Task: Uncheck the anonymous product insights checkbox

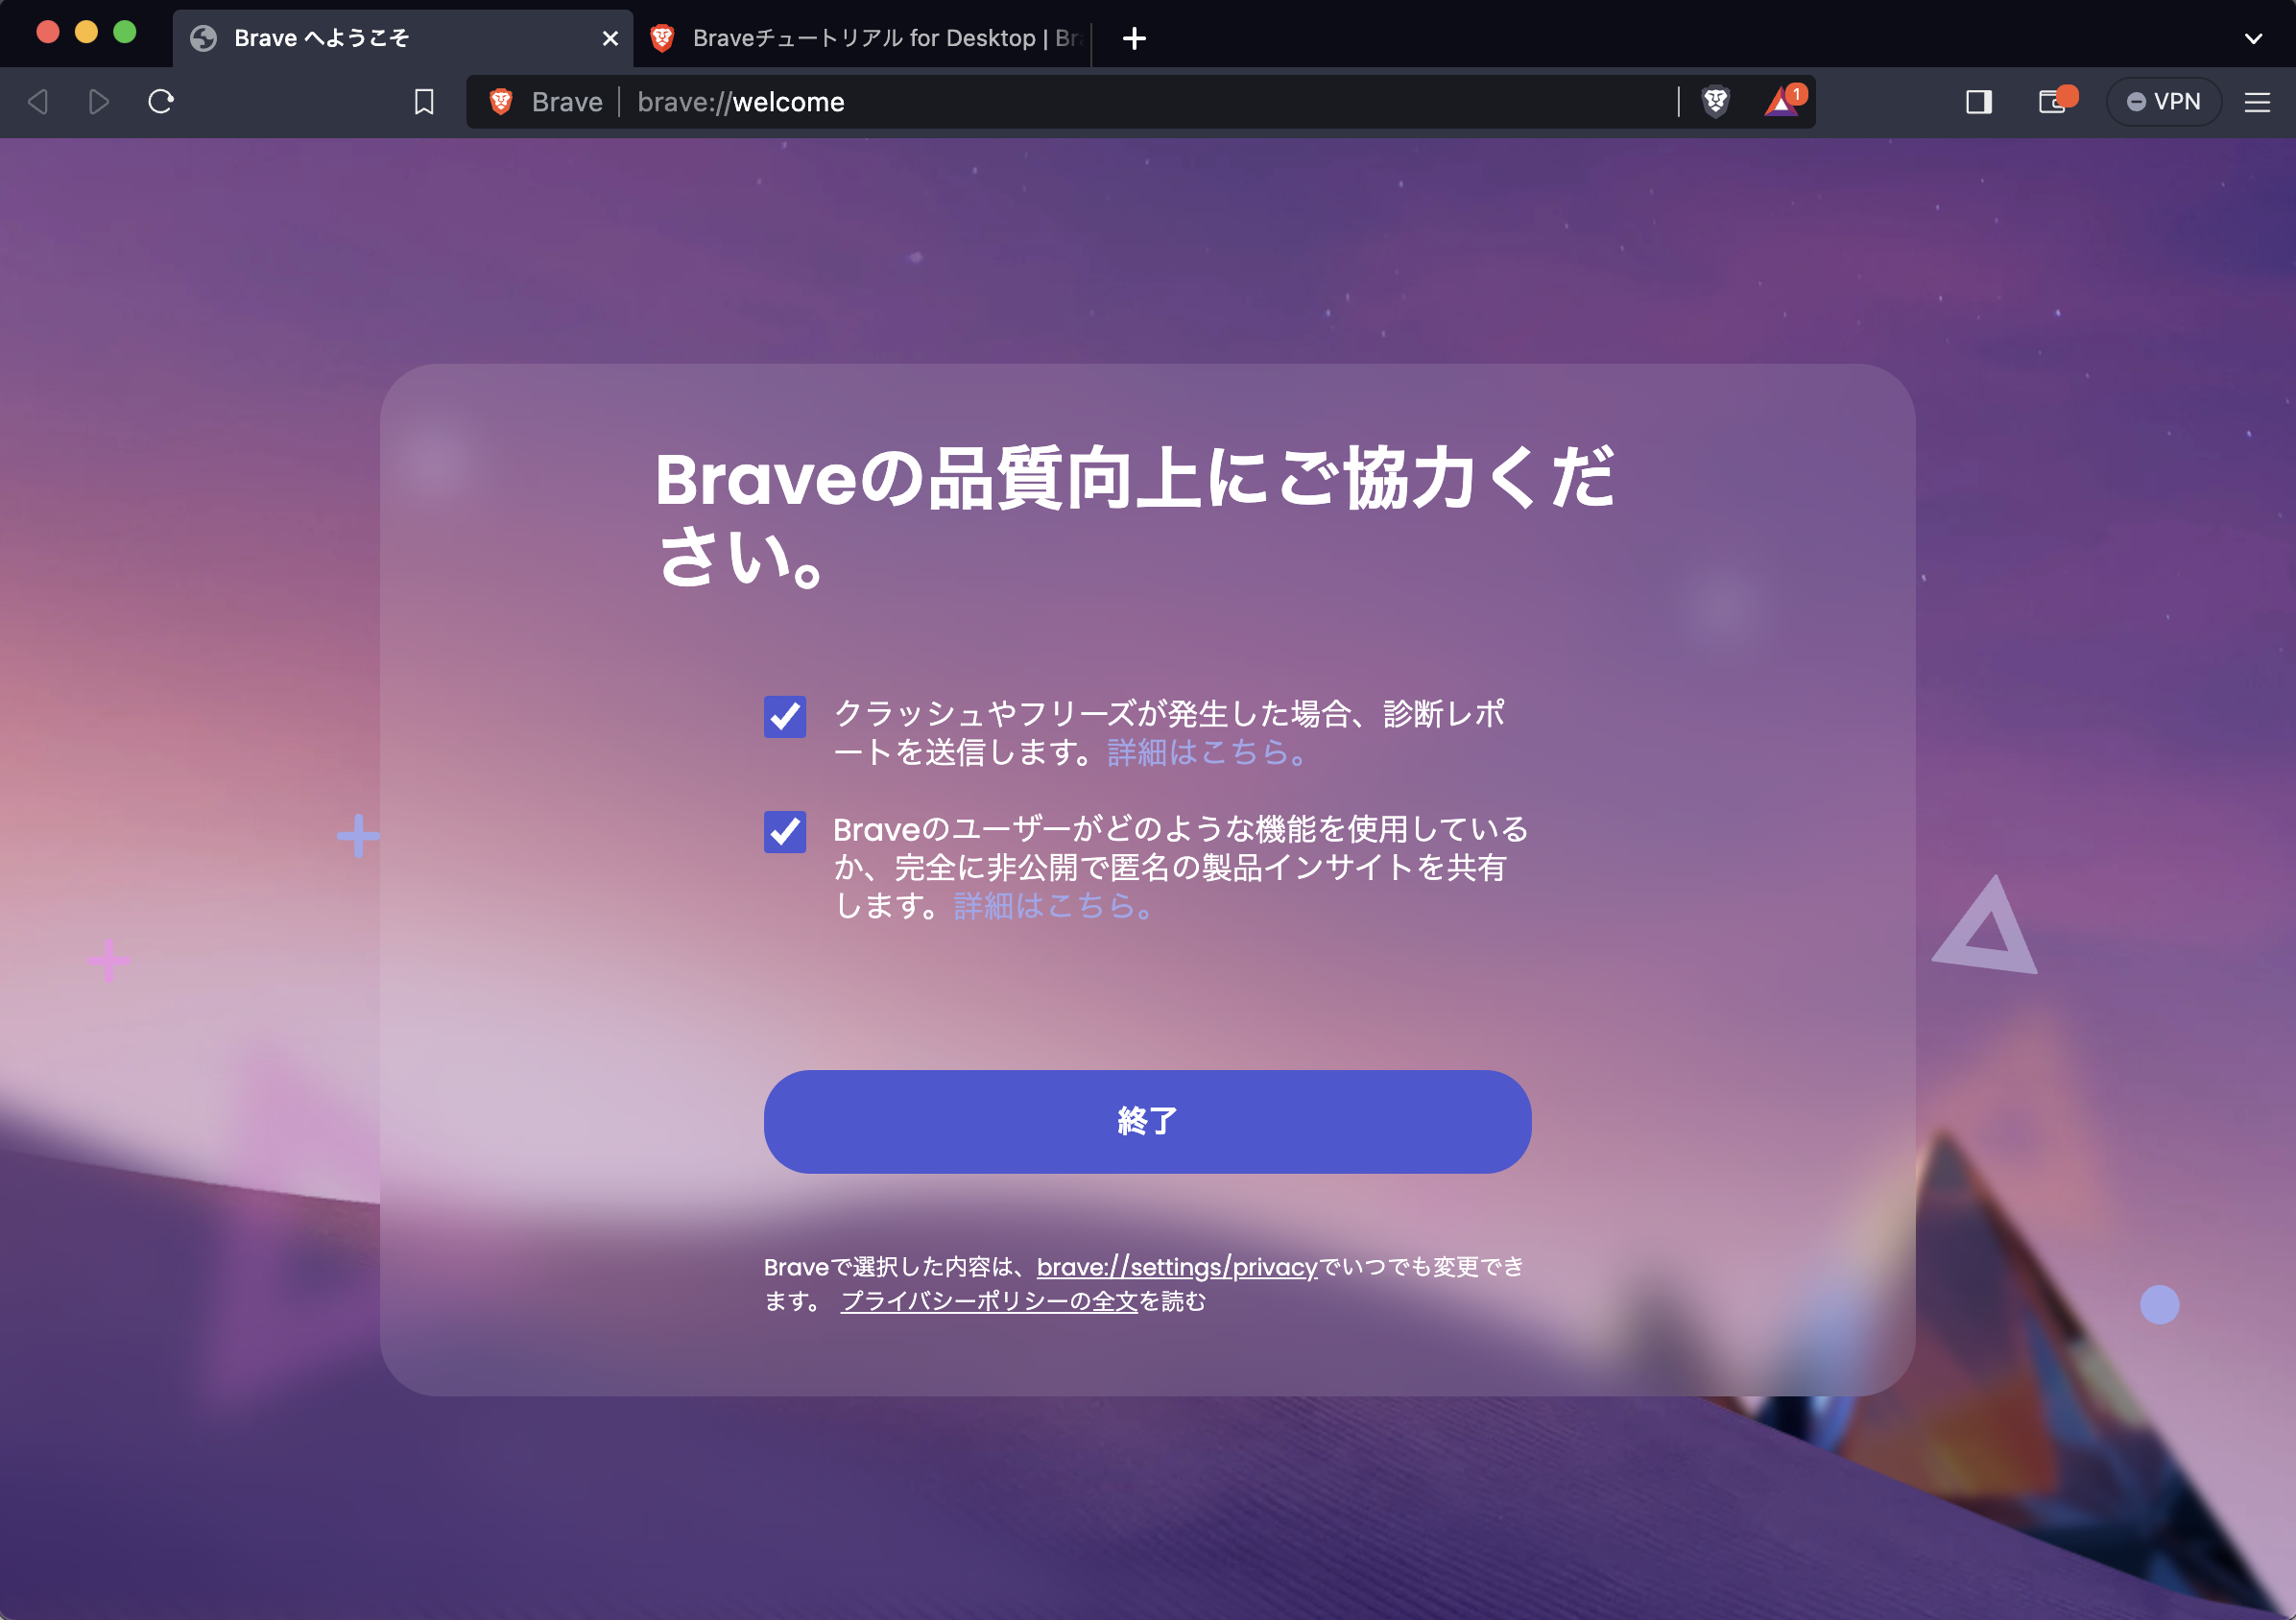Action: (x=785, y=832)
